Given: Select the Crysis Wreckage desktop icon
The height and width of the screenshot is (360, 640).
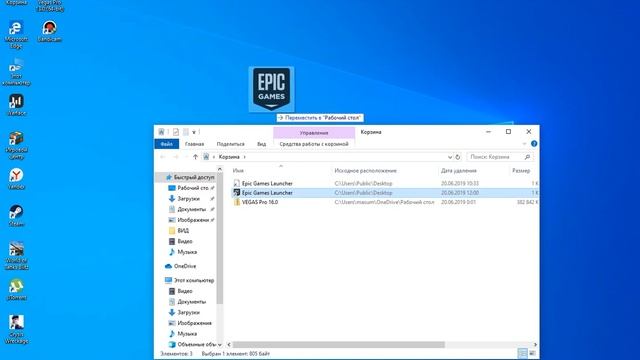Looking at the screenshot, I should coord(16,329).
